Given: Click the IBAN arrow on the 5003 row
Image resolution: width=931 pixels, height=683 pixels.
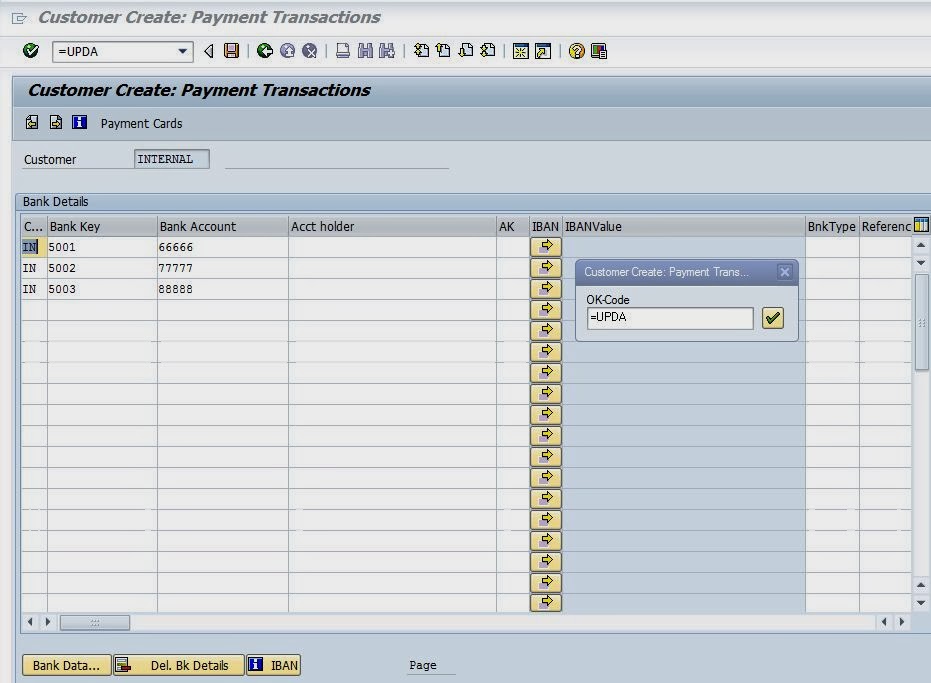Looking at the screenshot, I should [544, 288].
